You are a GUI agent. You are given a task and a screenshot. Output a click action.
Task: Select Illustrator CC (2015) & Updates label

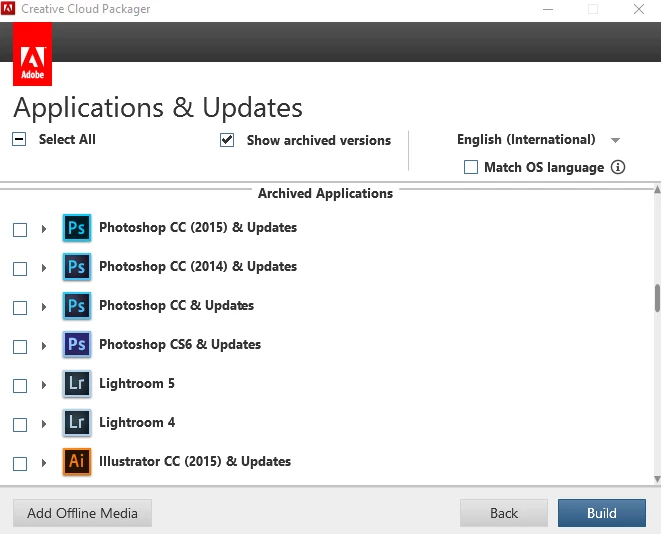195,462
